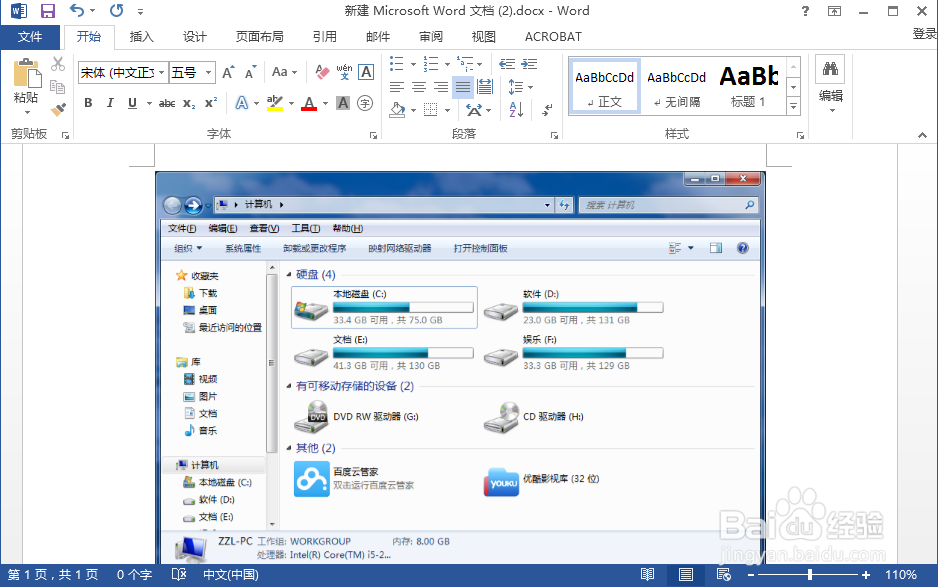Click the red font color swatch
The width and height of the screenshot is (938, 587).
[x=309, y=103]
